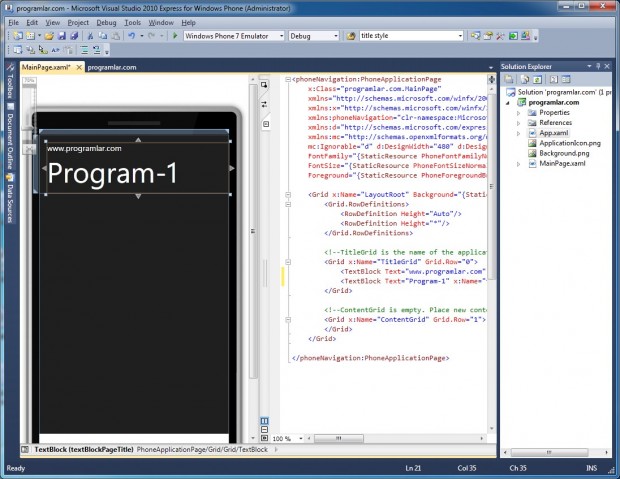Screen dimensions: 620x479
Task: Click the New Project toolbar icon
Action: [18, 36]
